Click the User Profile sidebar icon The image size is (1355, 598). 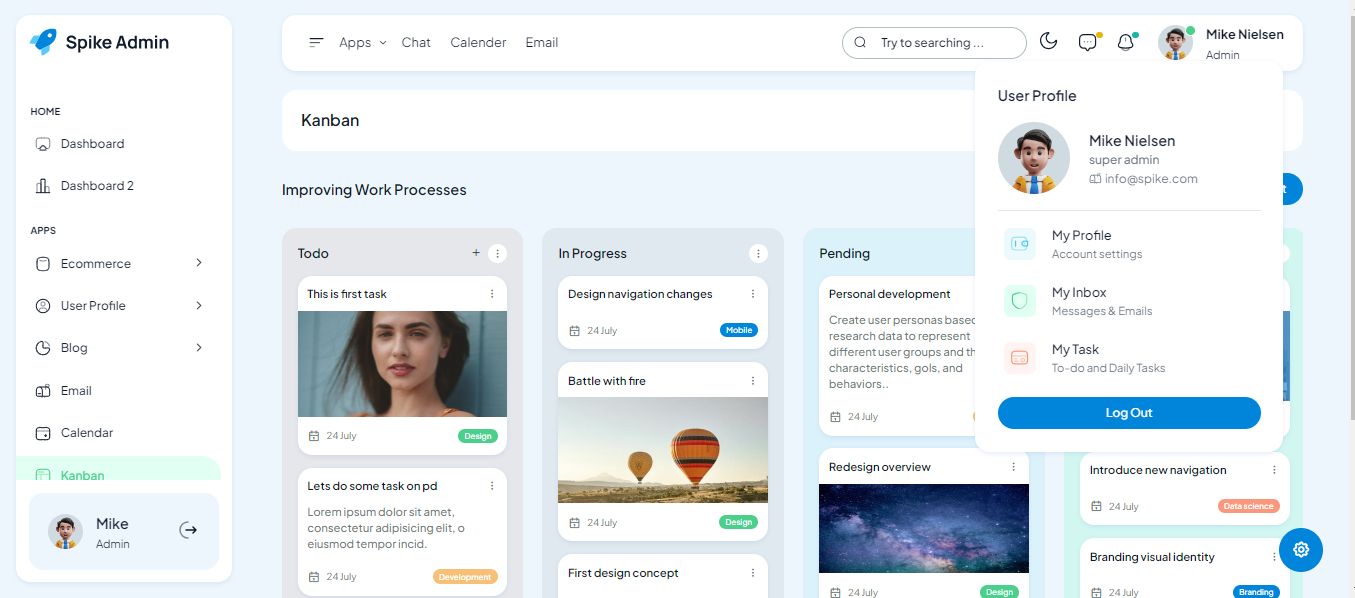pos(42,306)
